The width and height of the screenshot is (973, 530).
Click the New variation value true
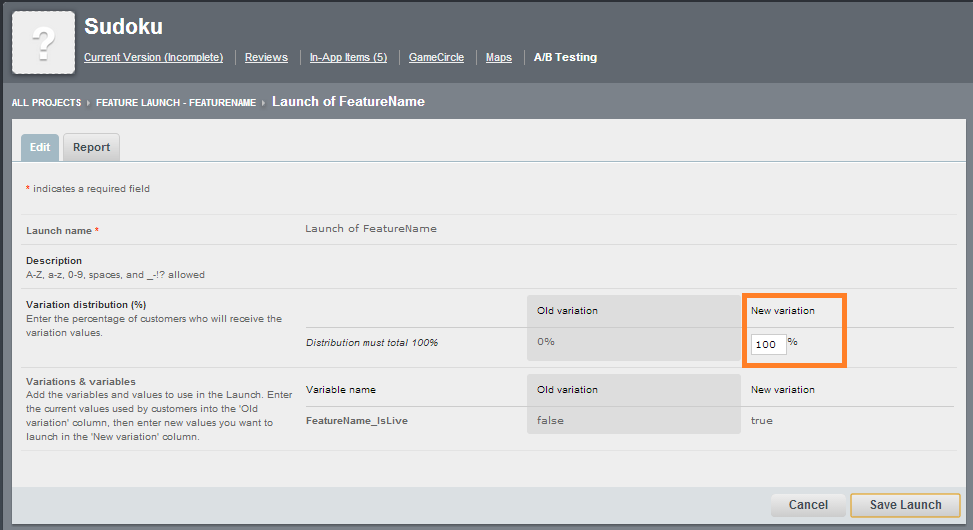click(762, 421)
